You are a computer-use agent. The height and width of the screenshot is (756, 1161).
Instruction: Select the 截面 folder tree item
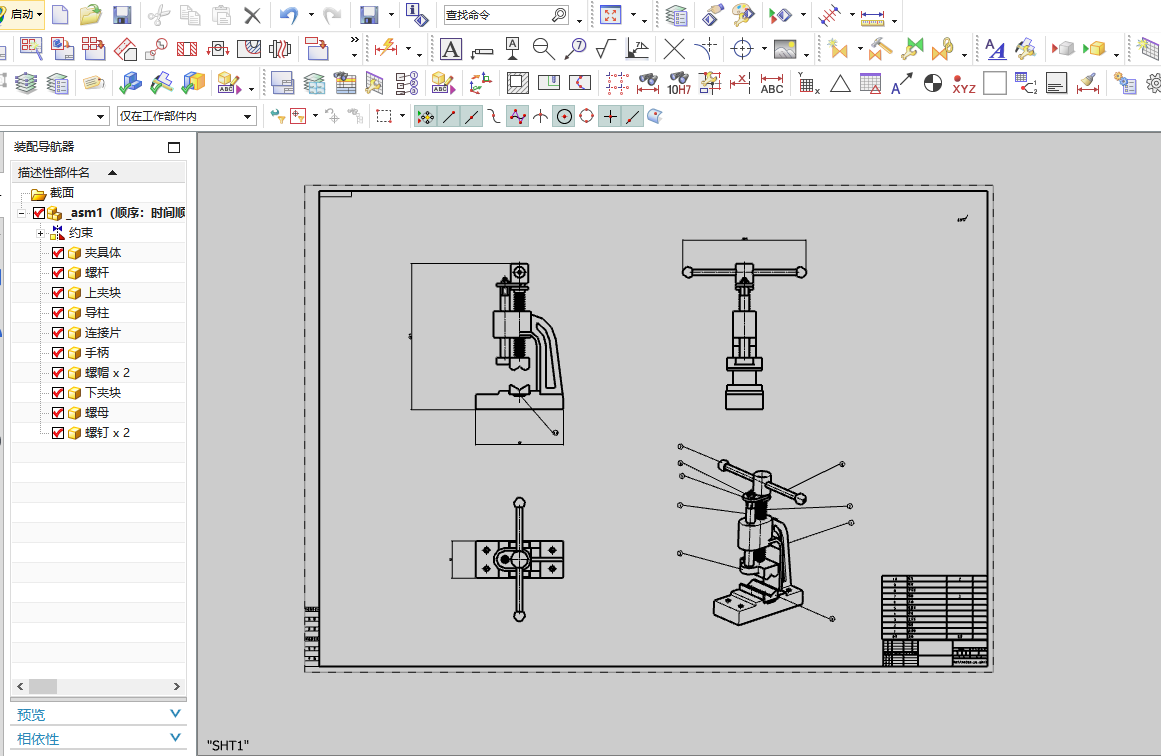[61, 193]
